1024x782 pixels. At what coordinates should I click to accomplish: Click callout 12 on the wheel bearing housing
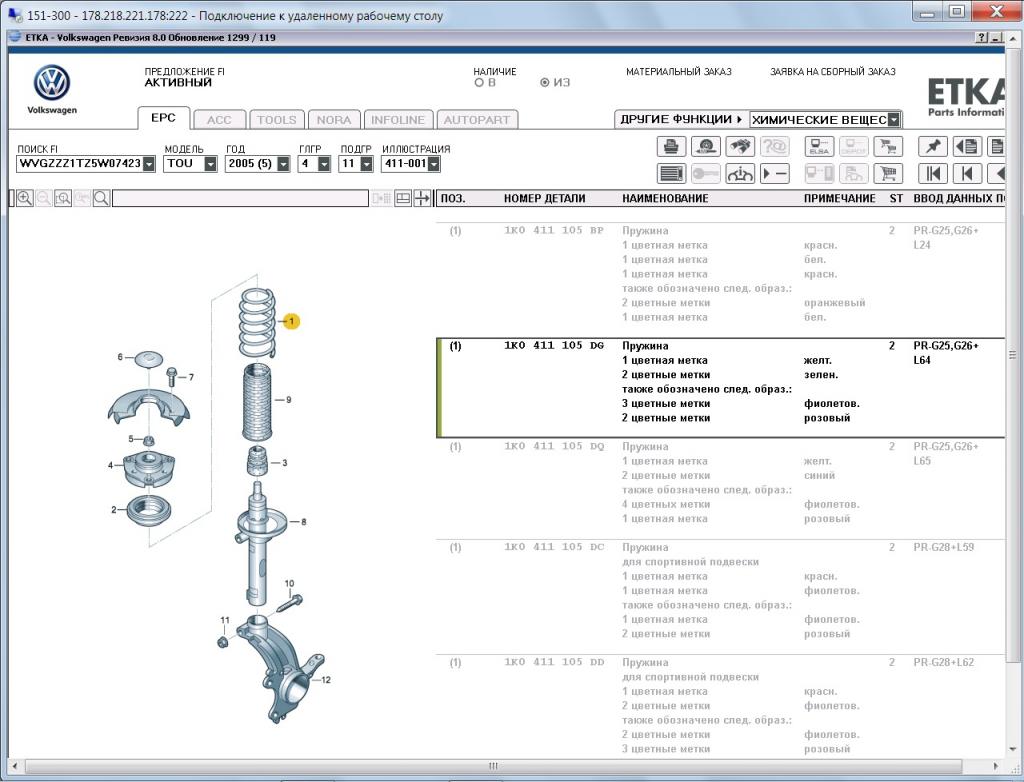326,680
